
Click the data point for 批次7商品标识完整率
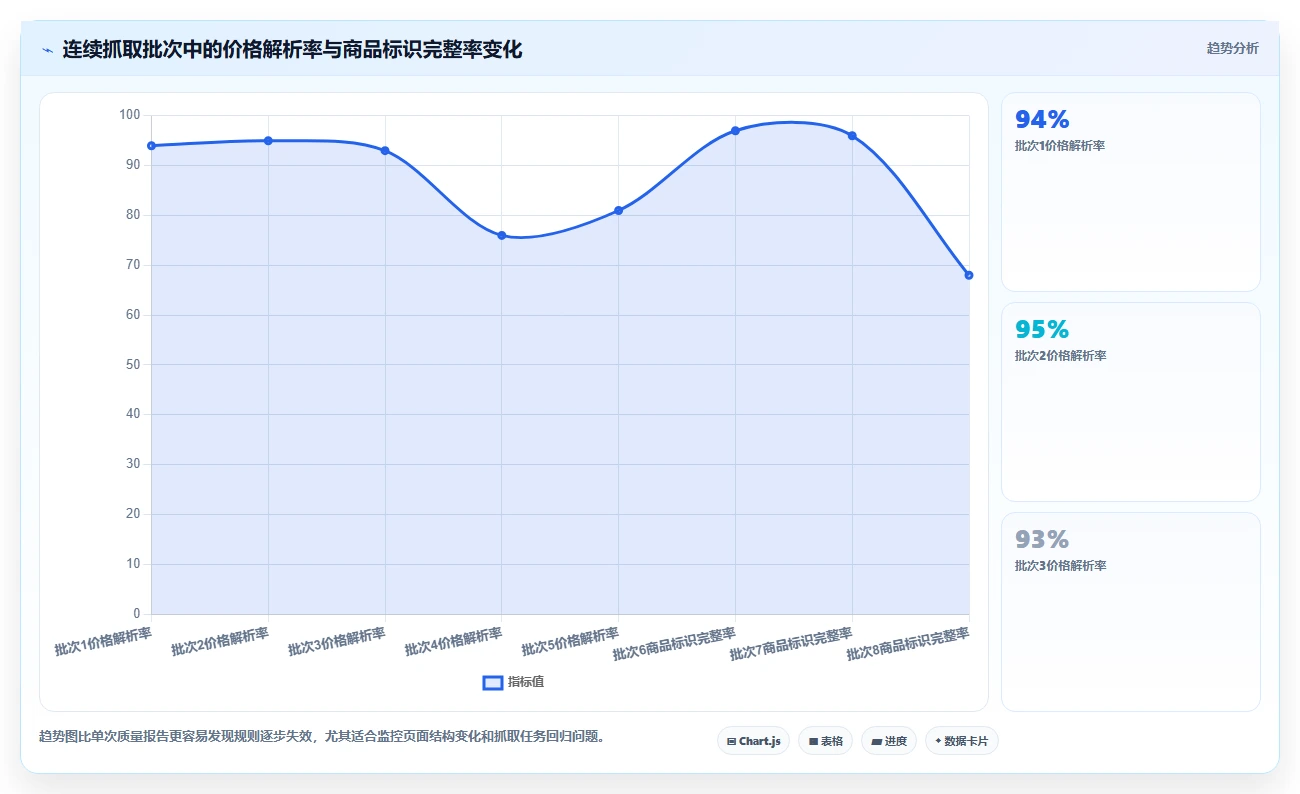(x=852, y=136)
